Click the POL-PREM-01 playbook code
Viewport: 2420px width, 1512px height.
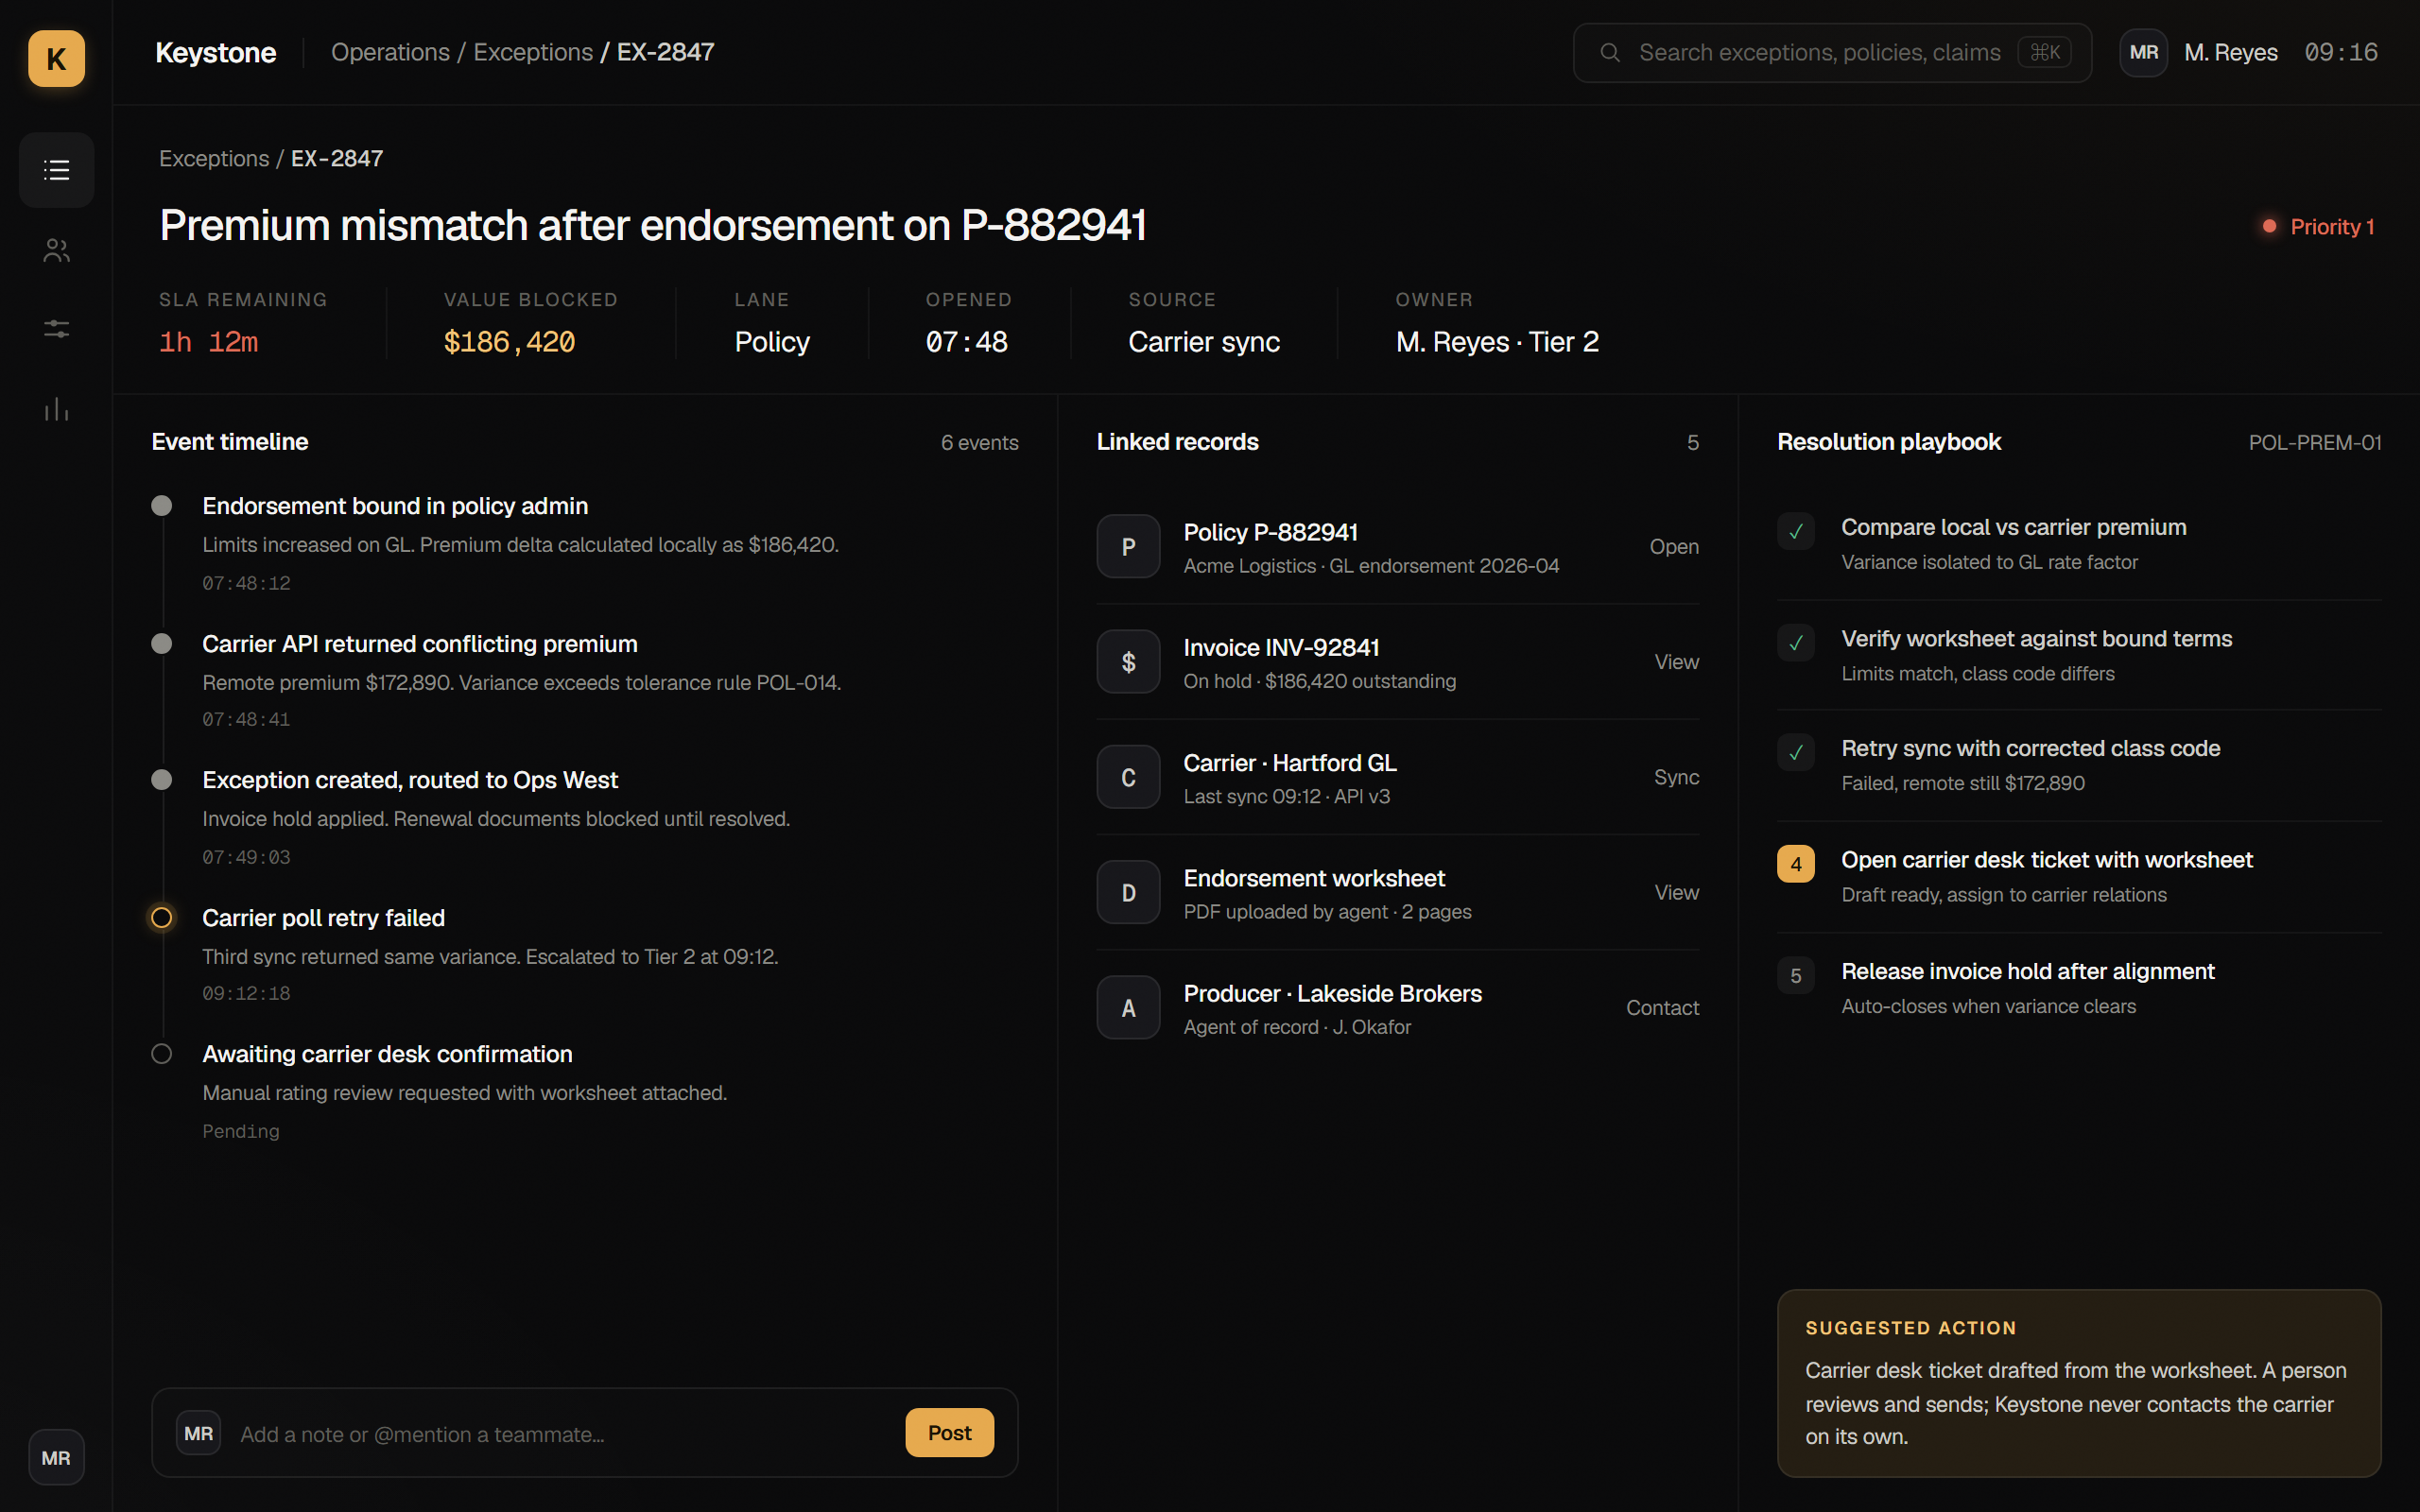coord(2314,443)
